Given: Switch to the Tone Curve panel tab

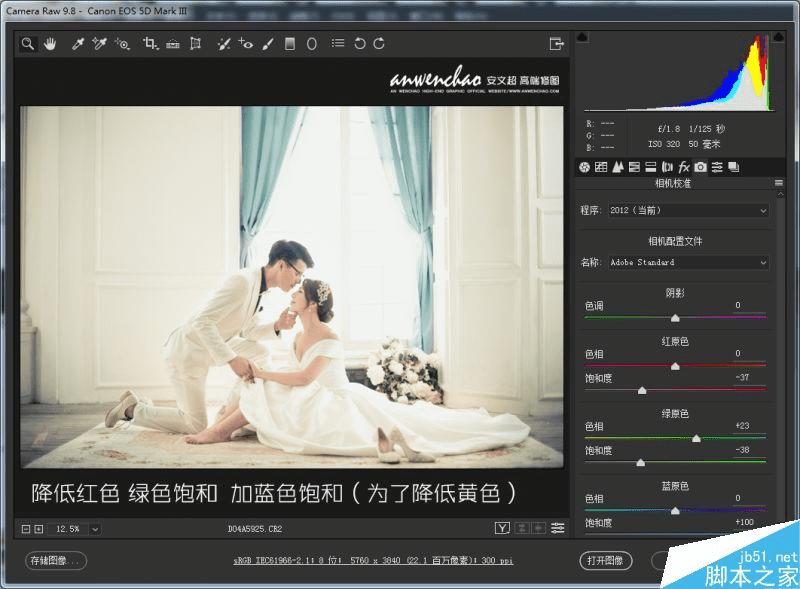Looking at the screenshot, I should tap(601, 167).
